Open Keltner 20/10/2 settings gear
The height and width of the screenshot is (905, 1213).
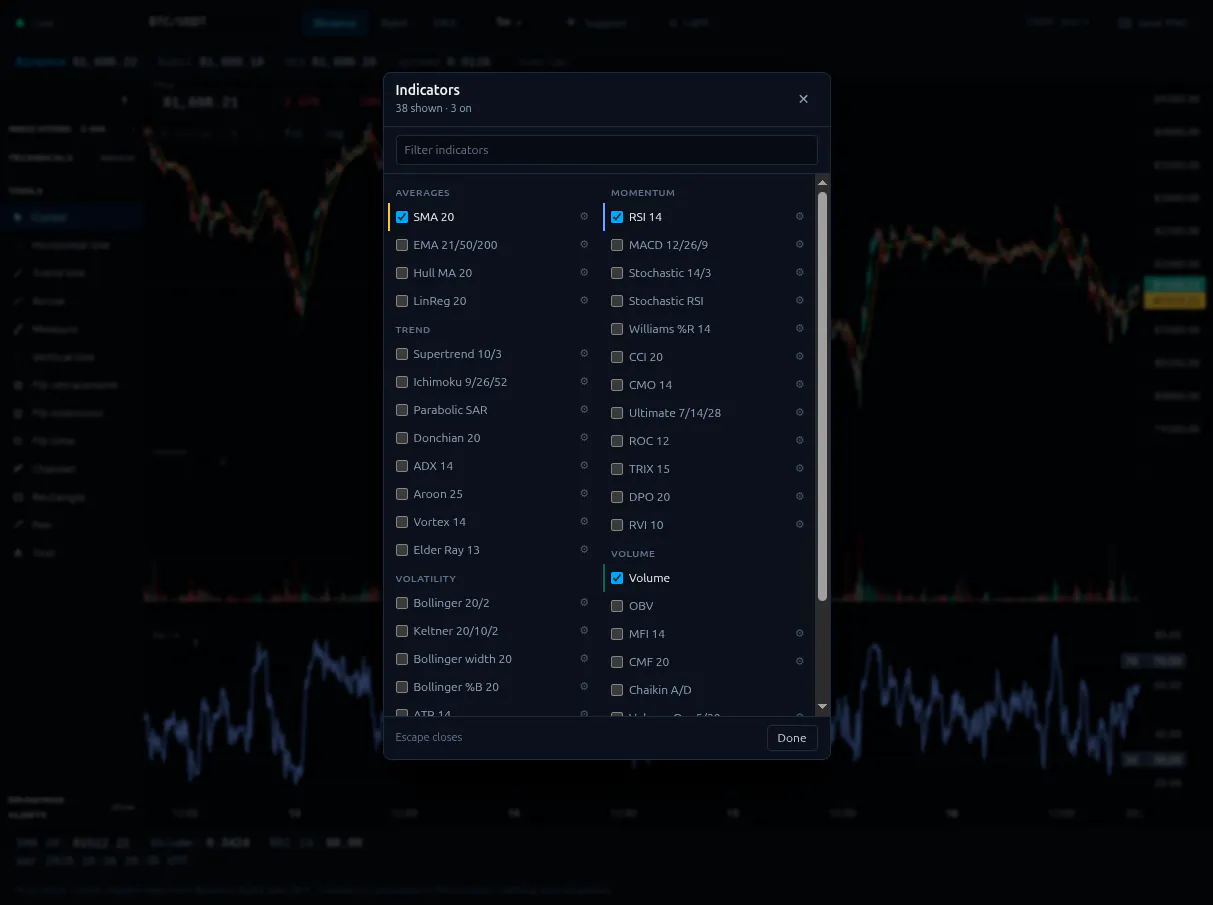pos(584,630)
